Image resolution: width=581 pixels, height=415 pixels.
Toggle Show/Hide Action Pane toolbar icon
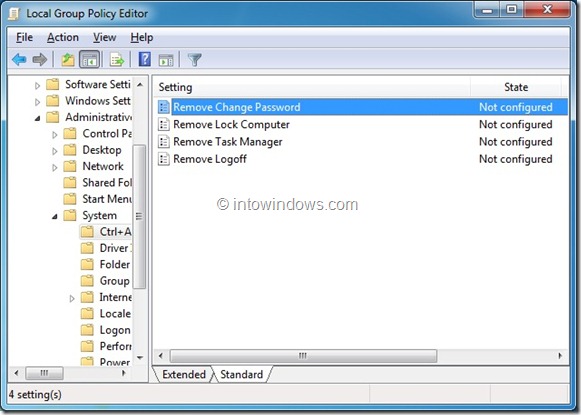coord(166,60)
